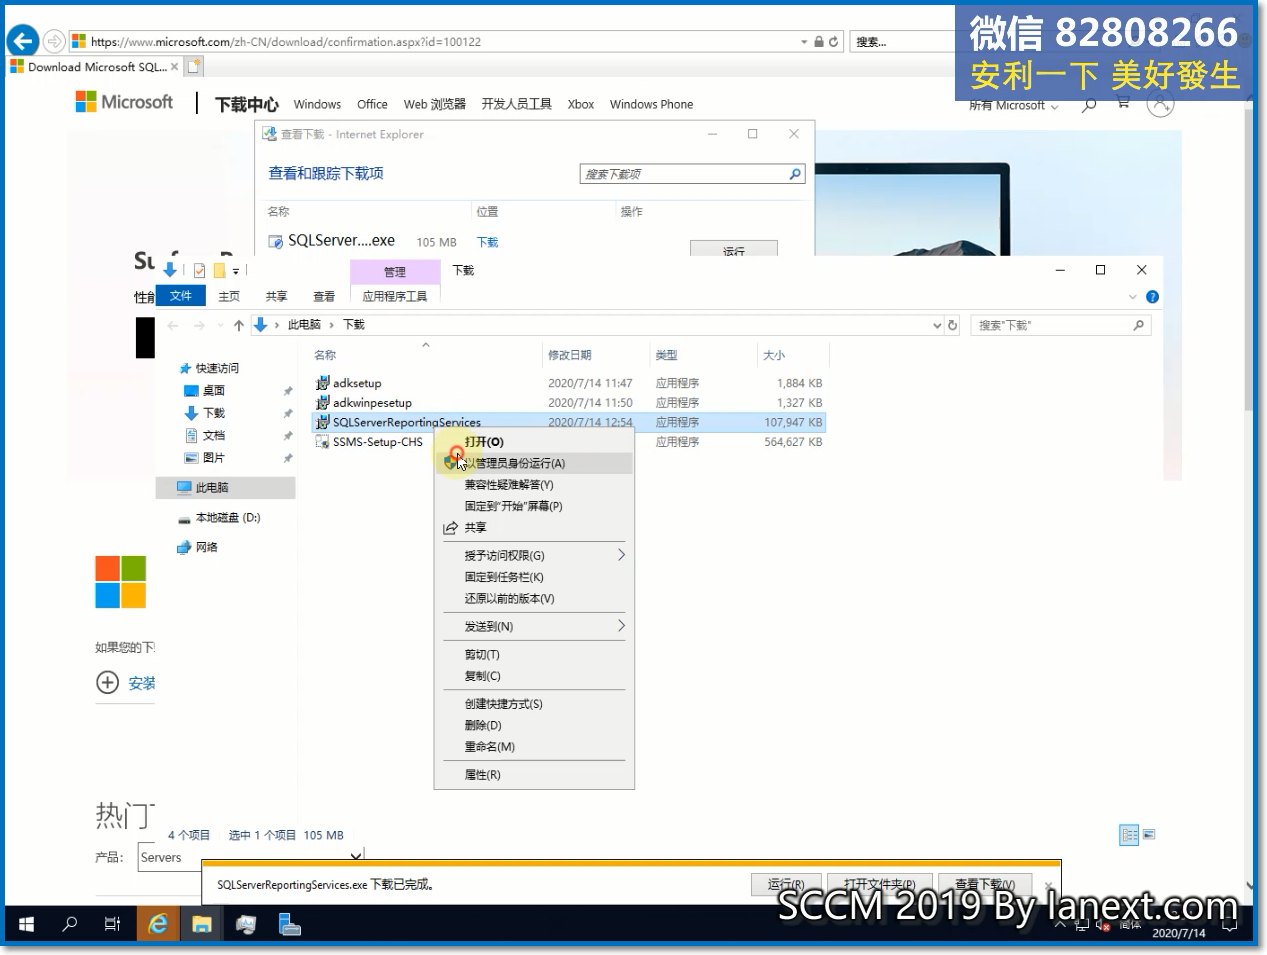Viewport: 1267px width, 955px height.
Task: Click the plus circle icon beside 安装
Action: tap(107, 683)
